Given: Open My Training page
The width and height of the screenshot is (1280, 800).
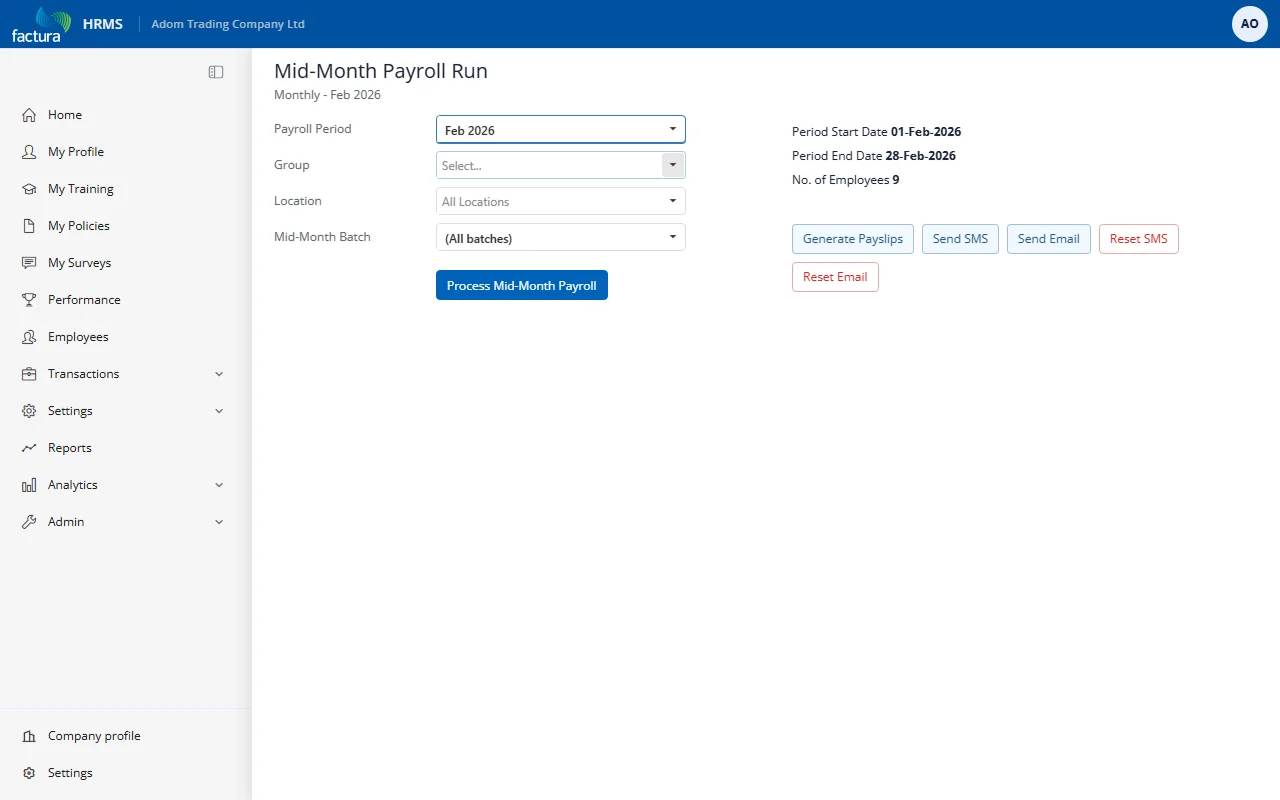Looking at the screenshot, I should click(x=81, y=189).
